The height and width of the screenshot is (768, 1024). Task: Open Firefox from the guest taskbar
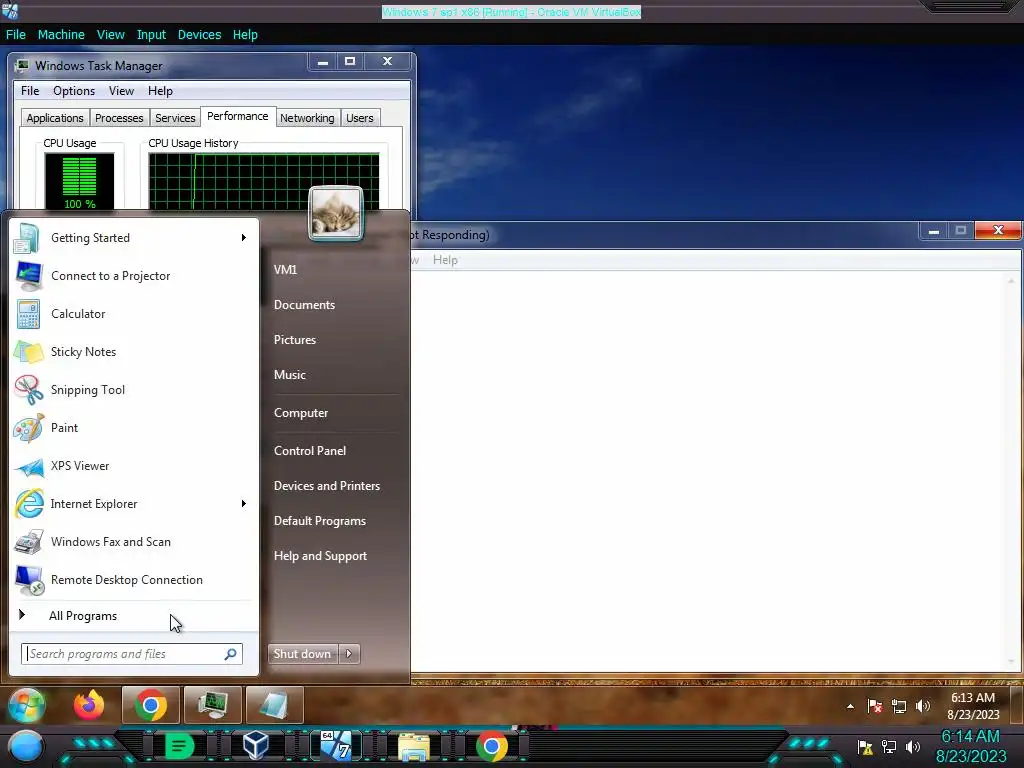pos(89,705)
